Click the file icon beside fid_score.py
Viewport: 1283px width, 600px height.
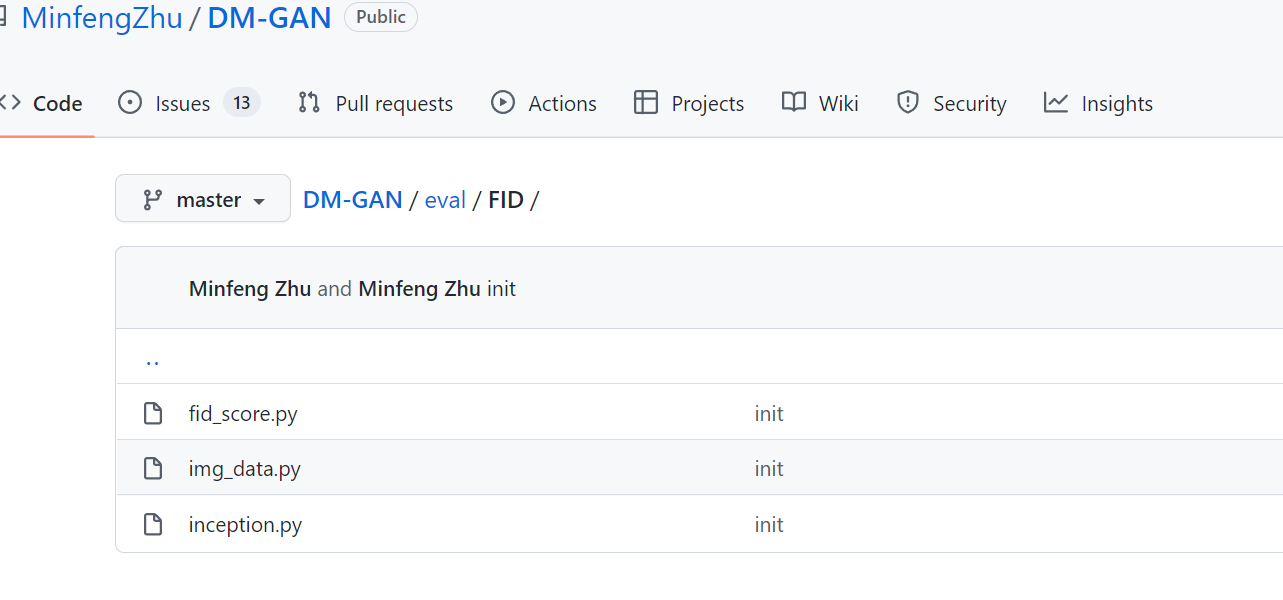pyautogui.click(x=153, y=412)
